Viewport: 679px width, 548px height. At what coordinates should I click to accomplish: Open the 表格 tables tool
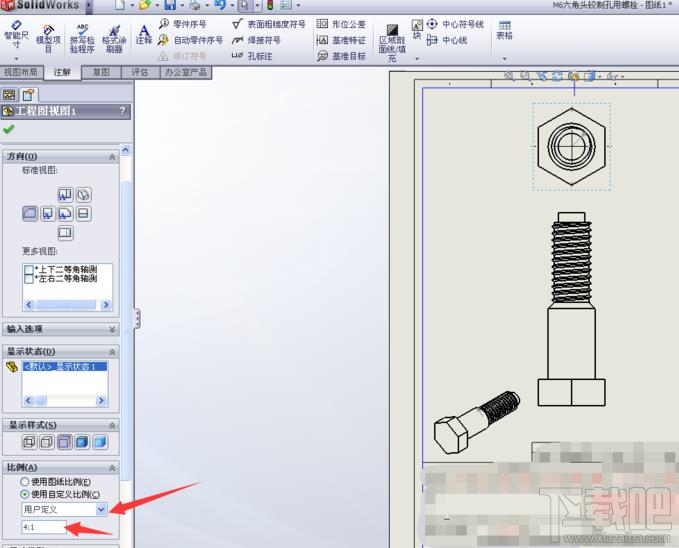pyautogui.click(x=504, y=30)
